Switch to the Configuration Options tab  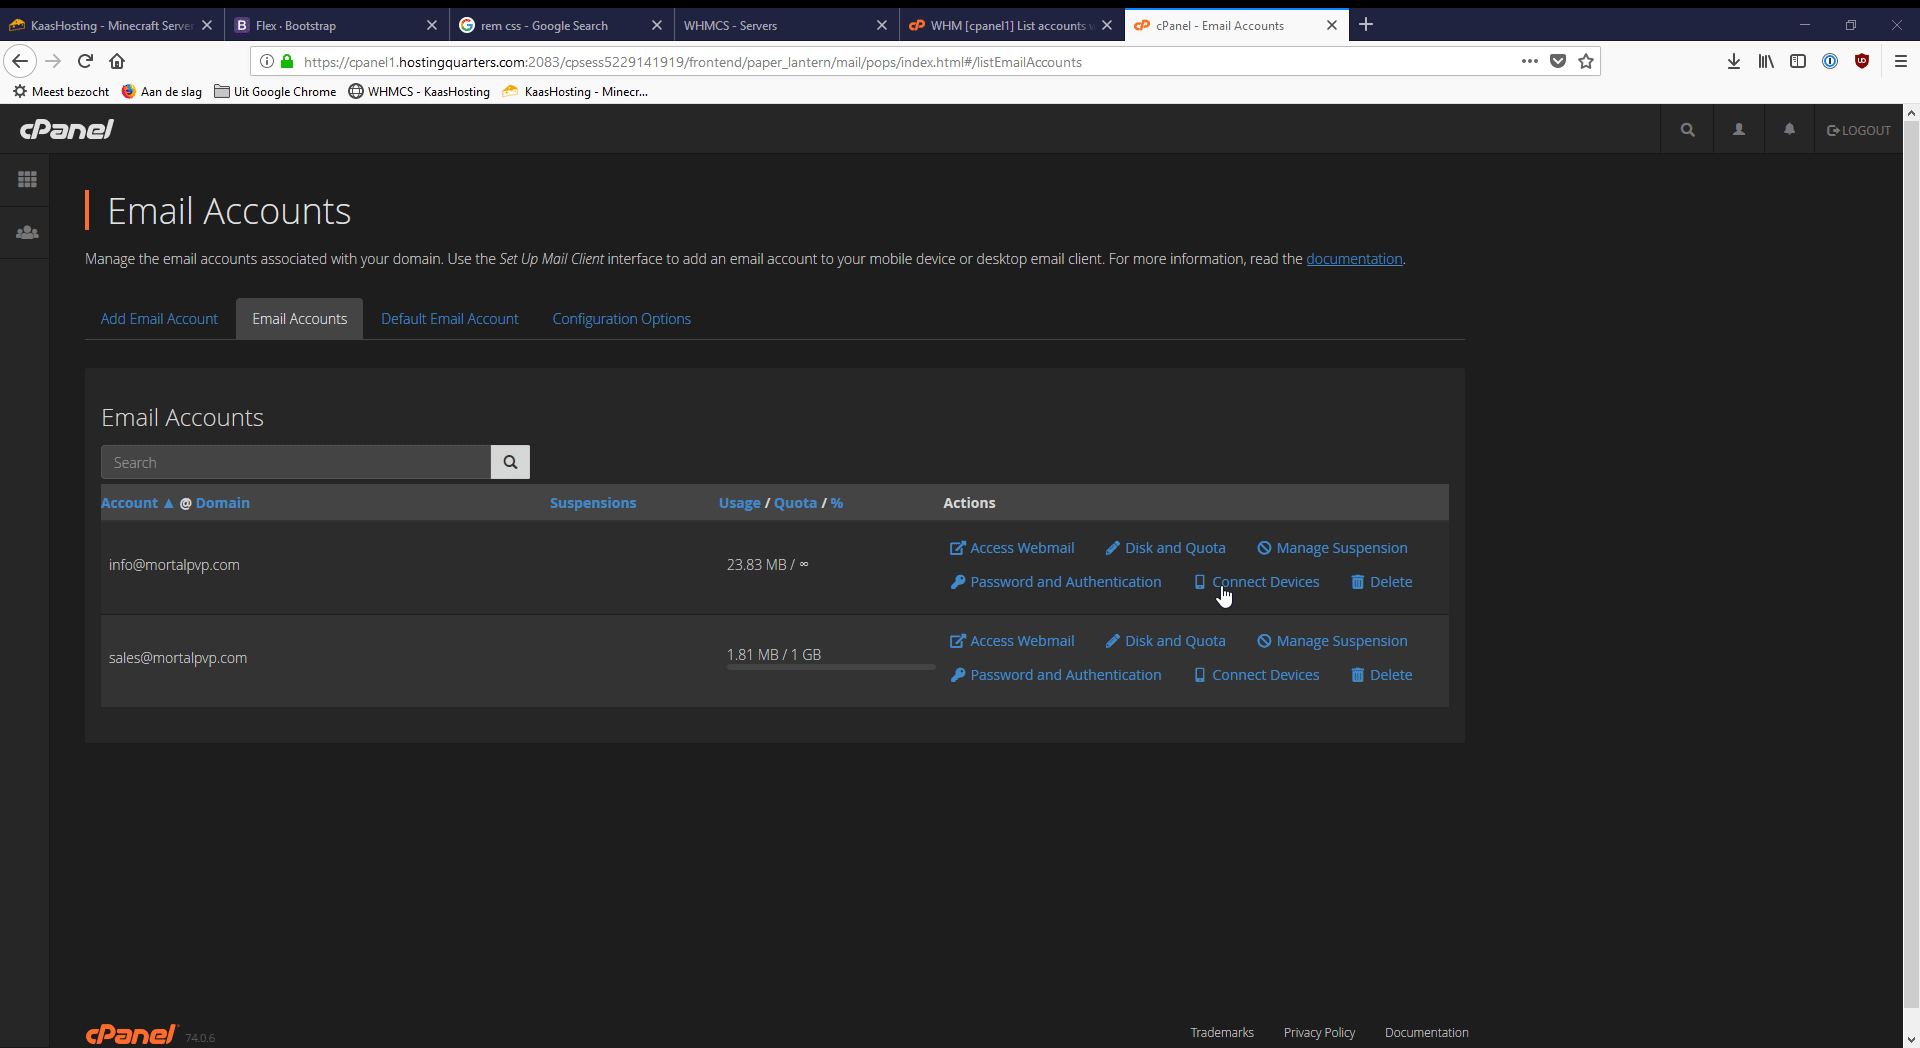coord(621,319)
